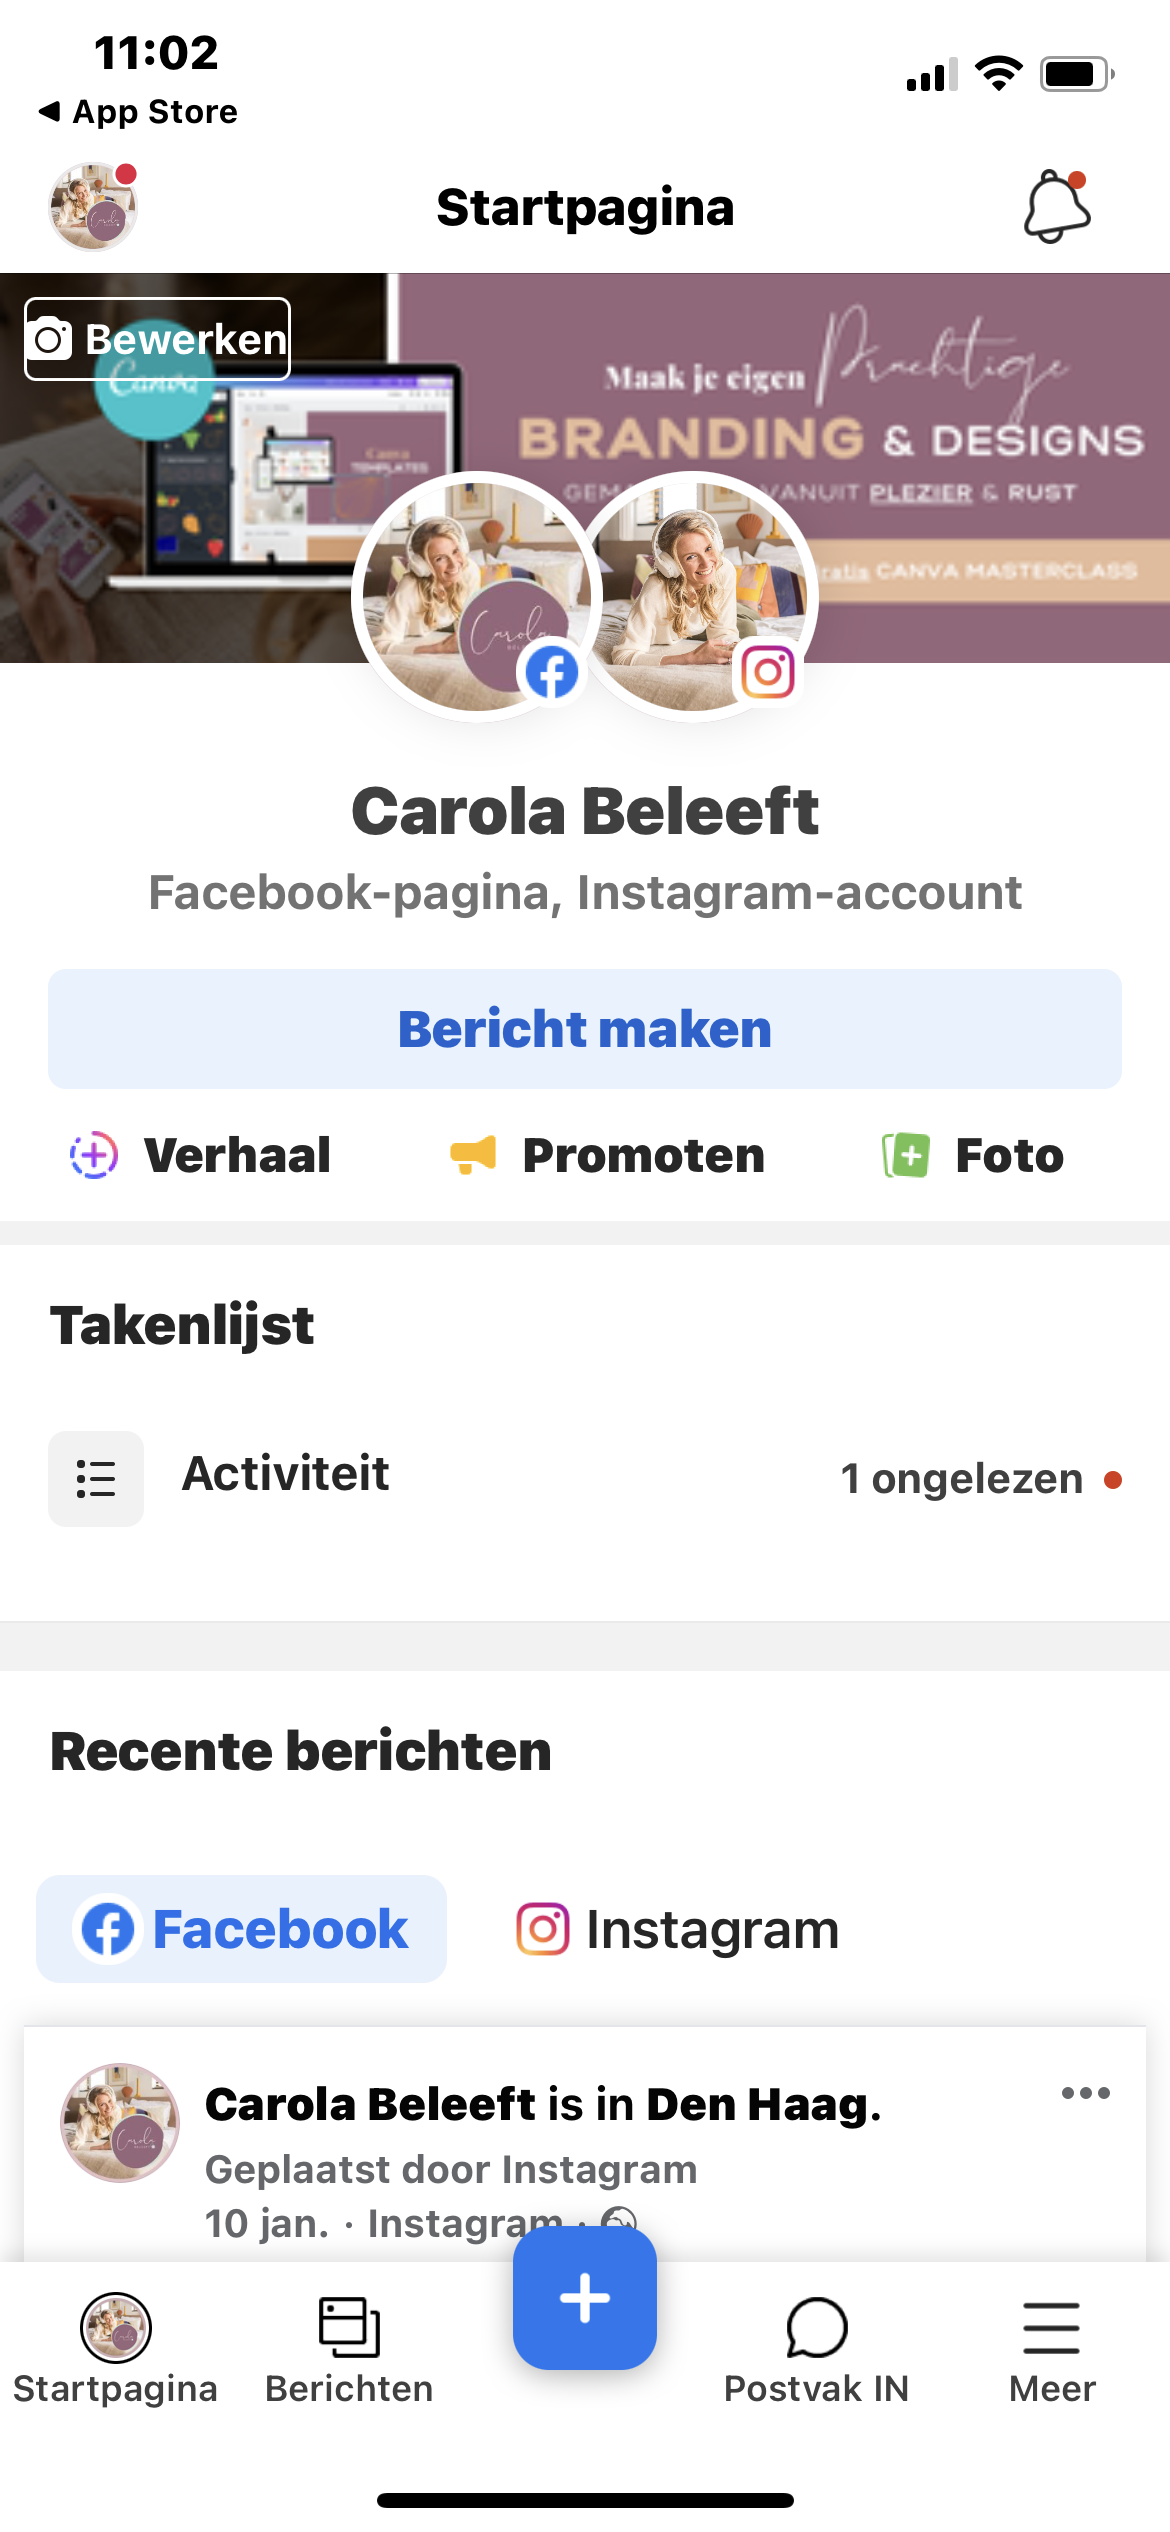
Task: Edit cover photo with Bewerken
Action: coord(158,339)
